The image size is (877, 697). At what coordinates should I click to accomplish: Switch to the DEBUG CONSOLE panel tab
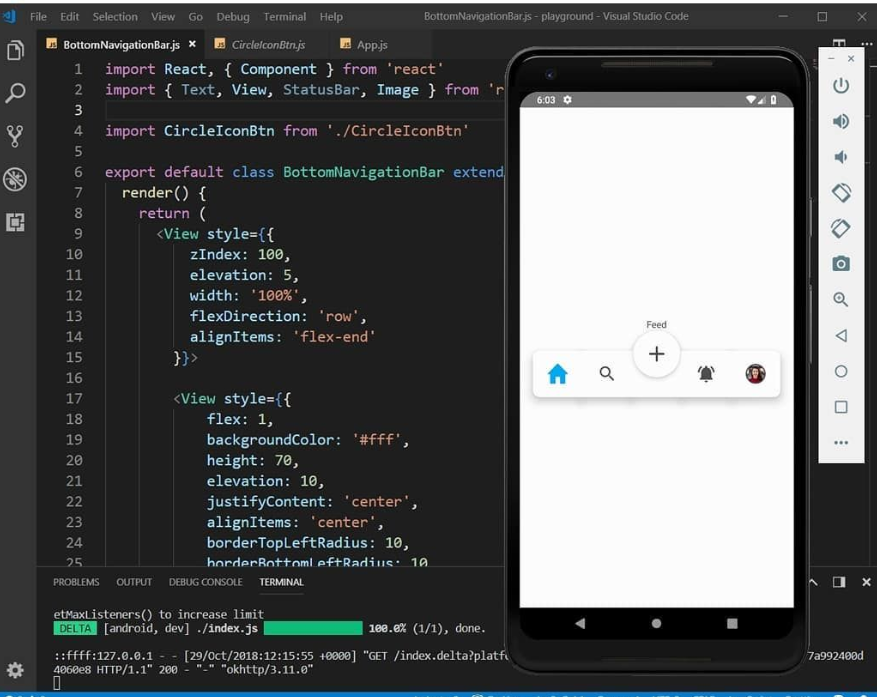[x=206, y=582]
